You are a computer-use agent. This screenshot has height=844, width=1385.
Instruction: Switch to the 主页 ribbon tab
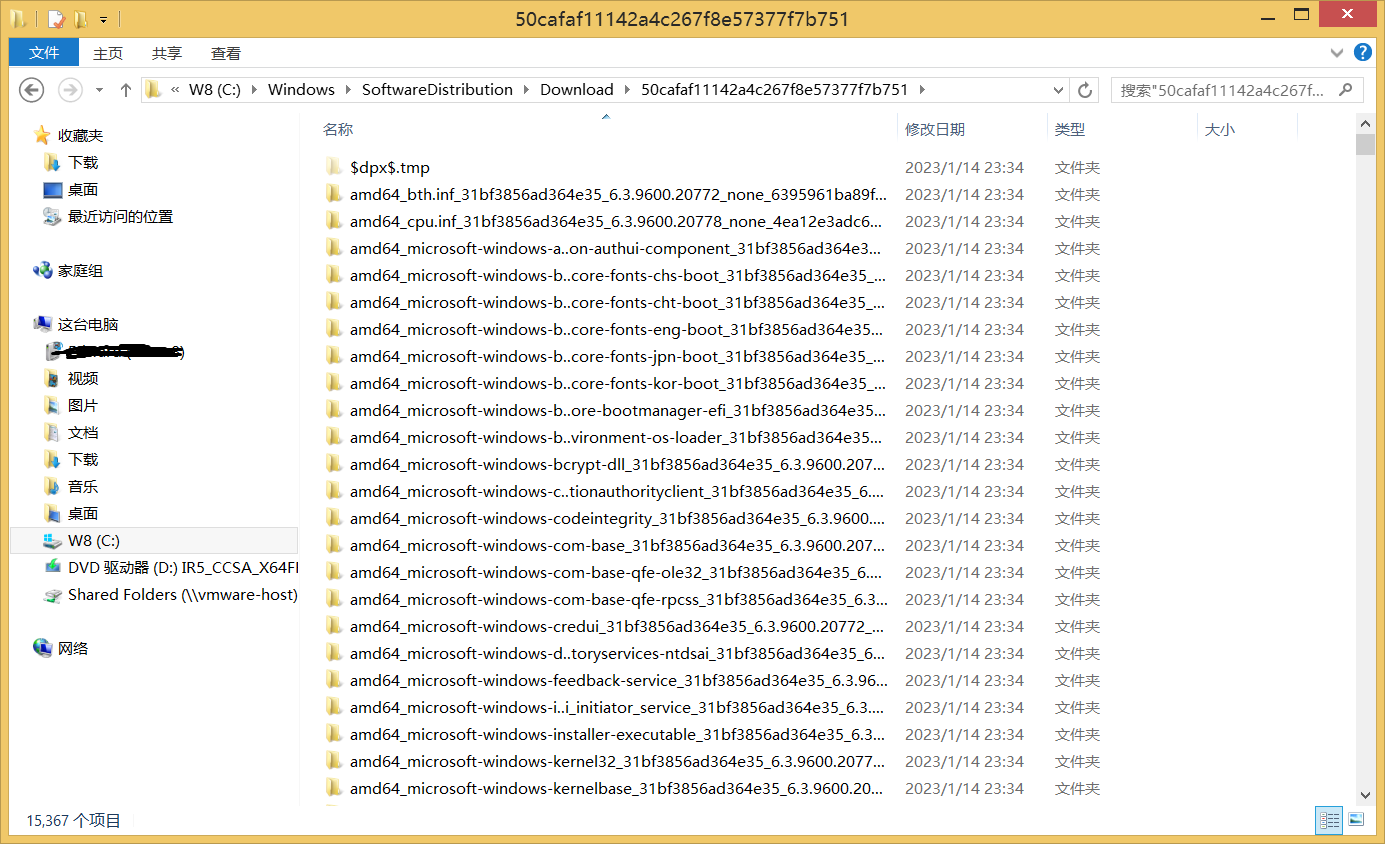pos(108,53)
